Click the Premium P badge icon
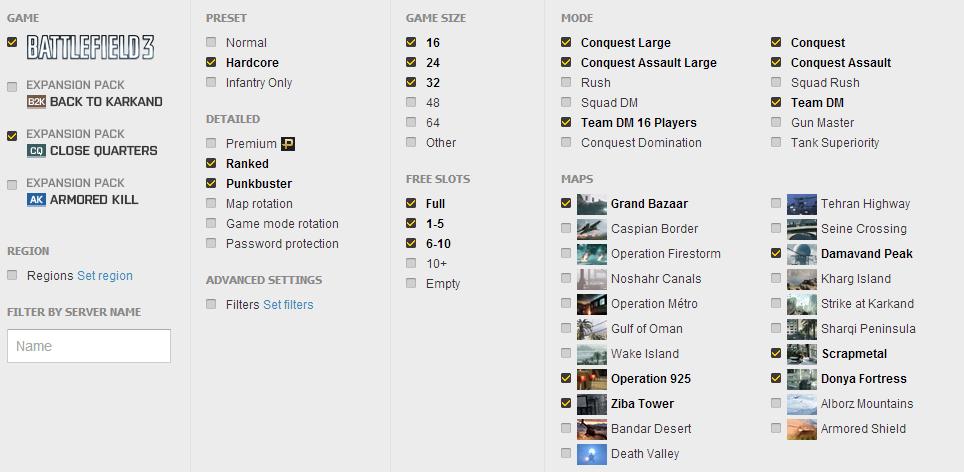Screen dimensions: 964x472 tap(288, 144)
